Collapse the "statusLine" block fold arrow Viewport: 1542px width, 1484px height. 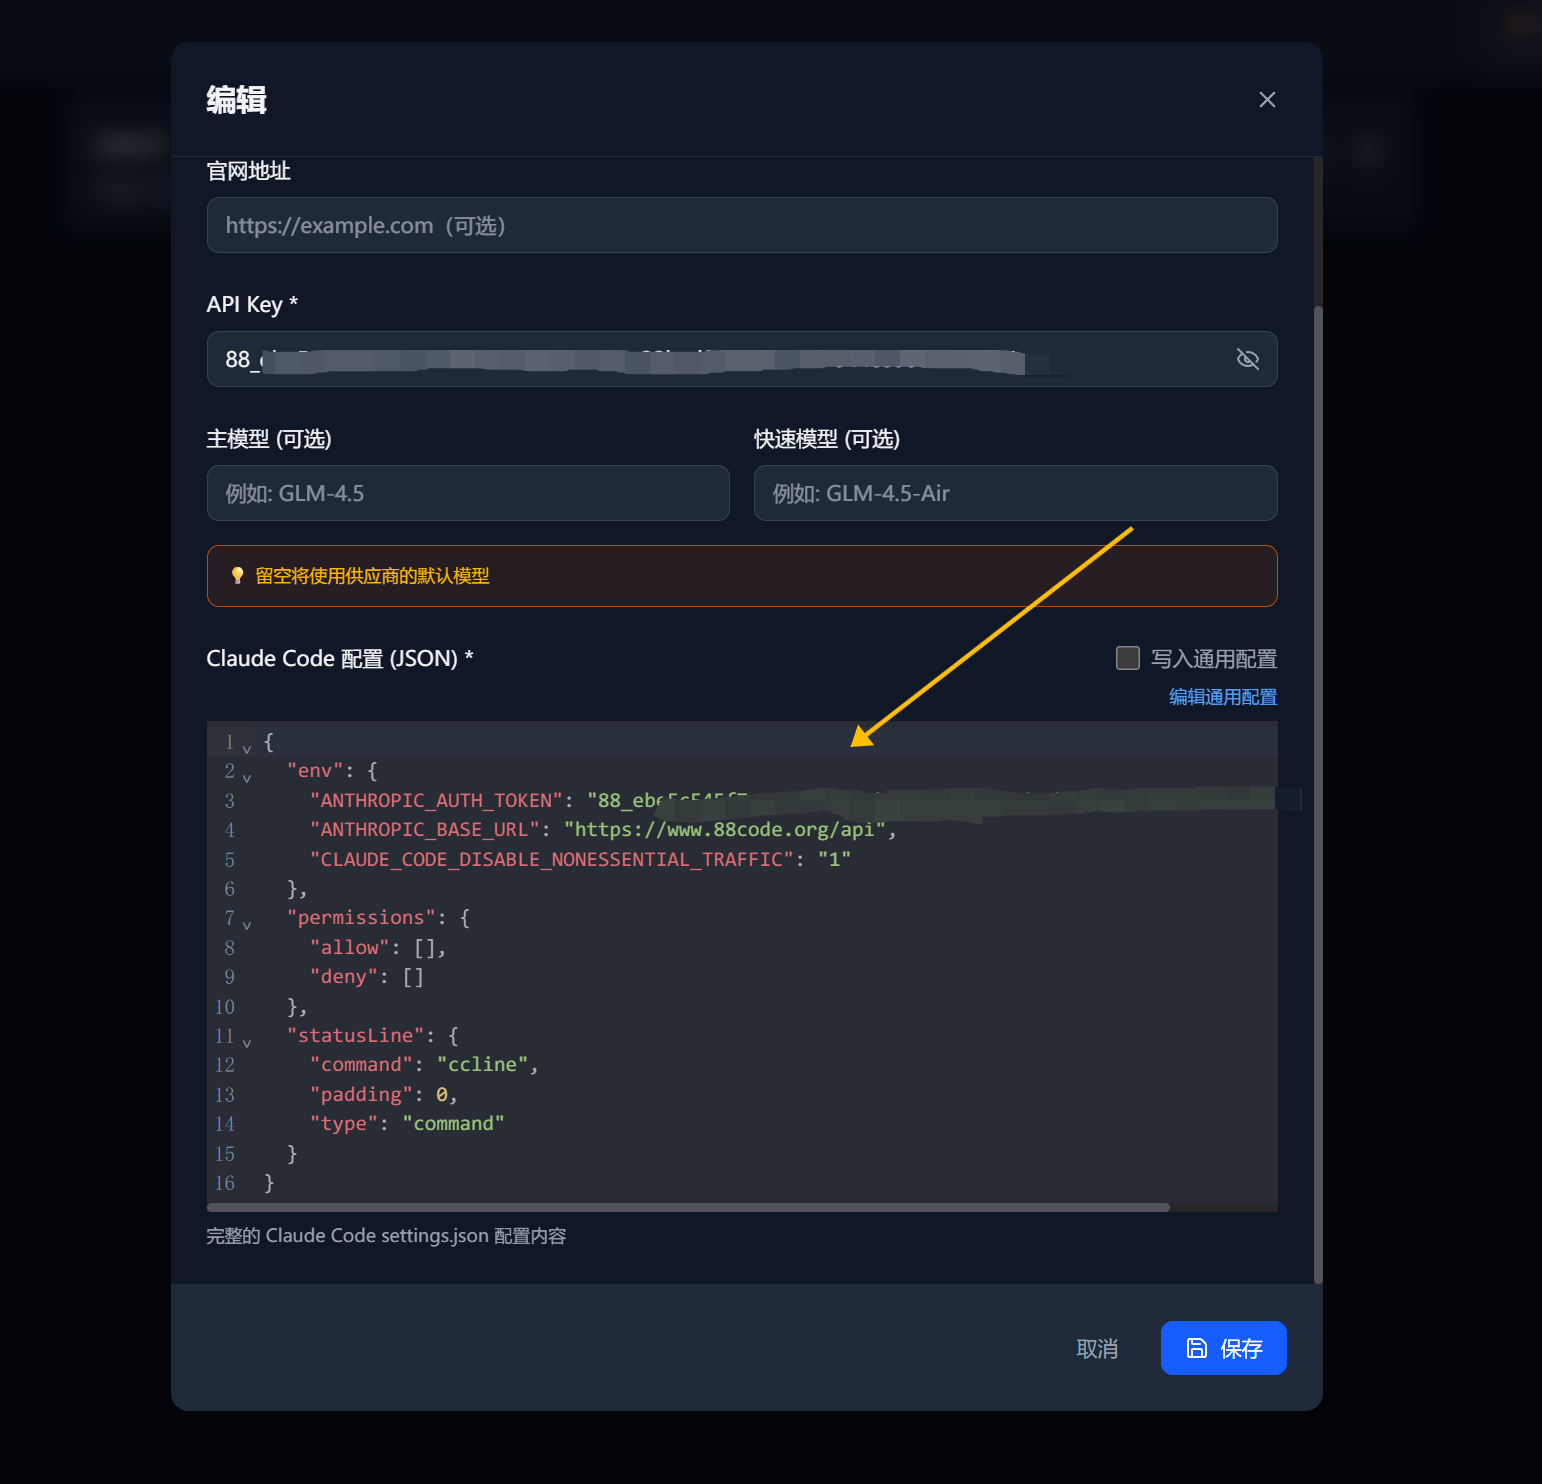(x=247, y=1042)
